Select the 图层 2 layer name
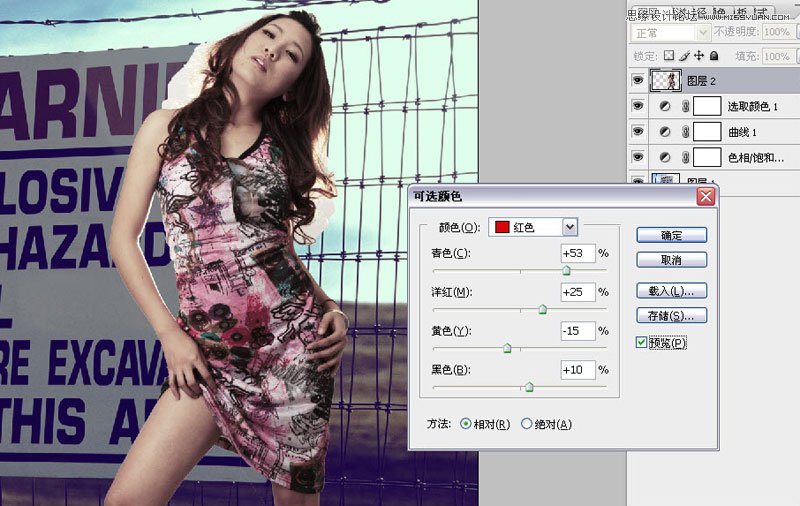Screen dimensions: 800x506 tap(702, 81)
